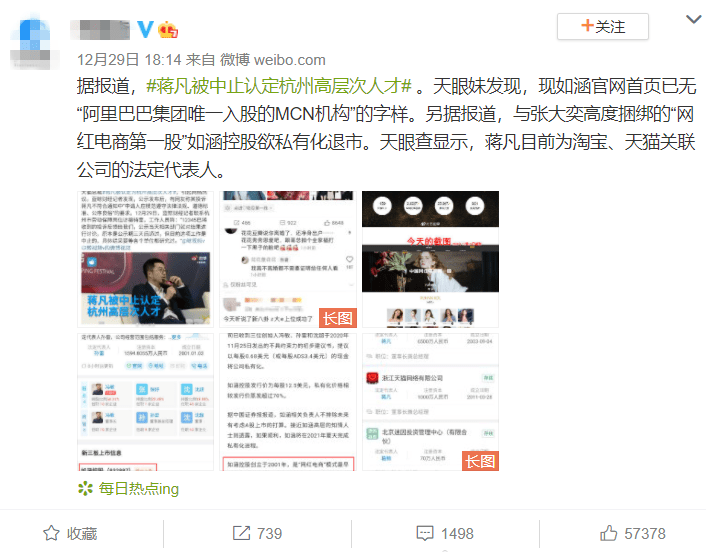
Task: Open the 今天的截图 website thumbnail
Action: 430,259
